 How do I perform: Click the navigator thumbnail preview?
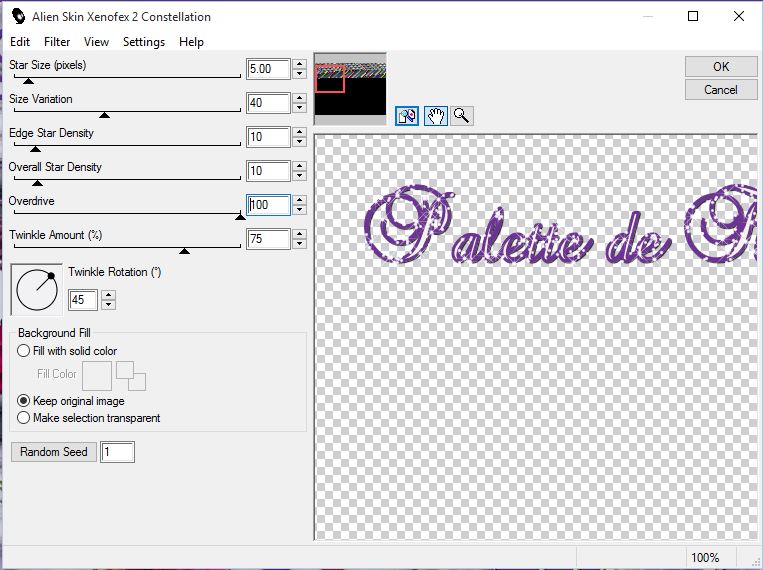tap(350, 89)
